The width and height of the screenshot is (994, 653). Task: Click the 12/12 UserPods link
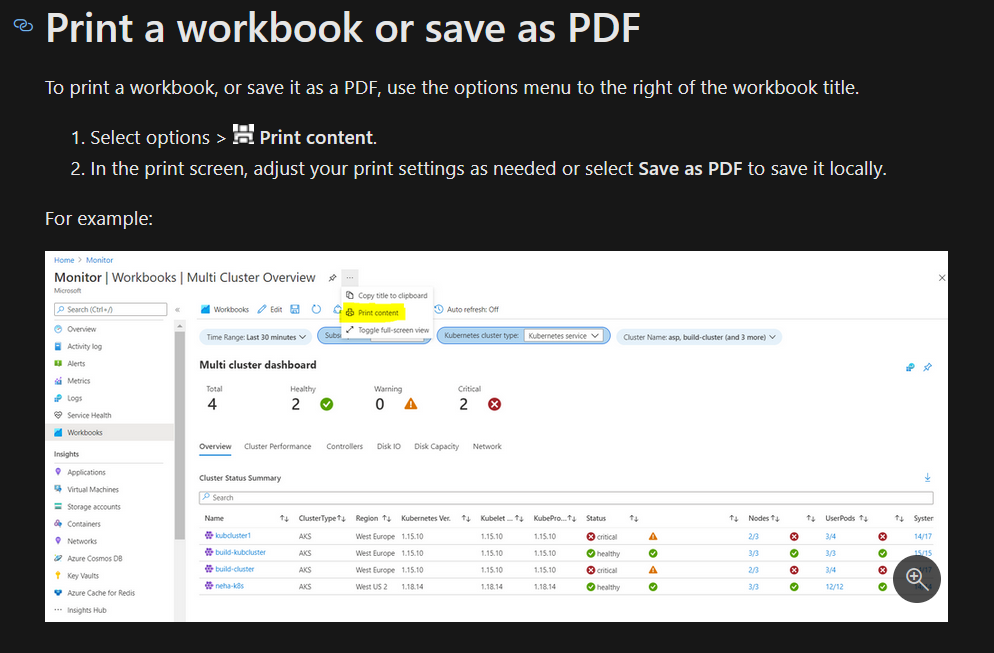coord(834,587)
